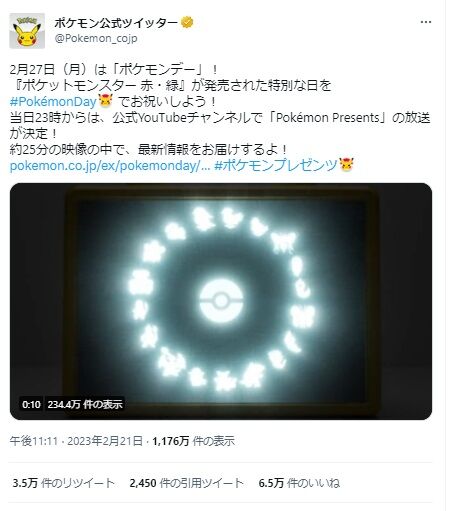Open the pokemon.co.jp/ex/pokemonday link
Viewport: 451px width, 511px height.
point(110,166)
